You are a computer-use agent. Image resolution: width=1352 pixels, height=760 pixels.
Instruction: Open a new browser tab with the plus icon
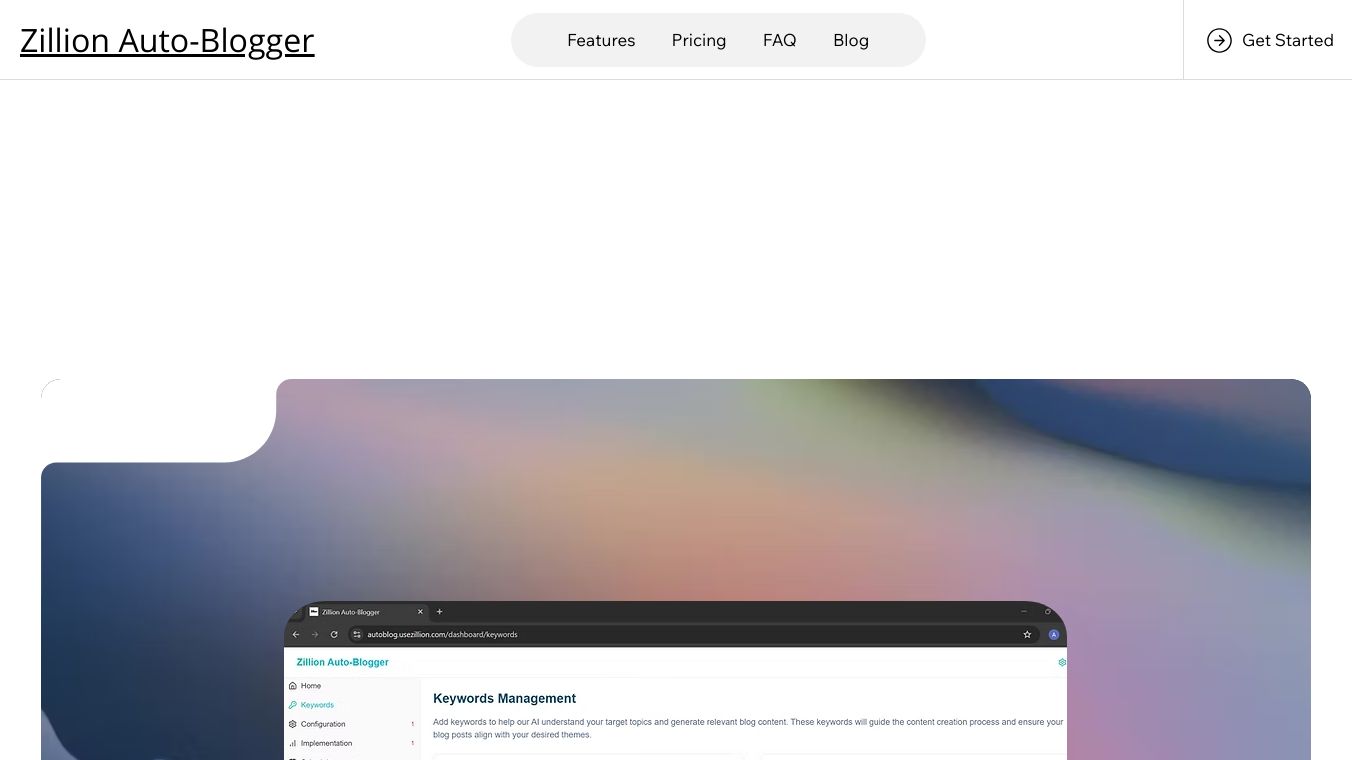(439, 612)
